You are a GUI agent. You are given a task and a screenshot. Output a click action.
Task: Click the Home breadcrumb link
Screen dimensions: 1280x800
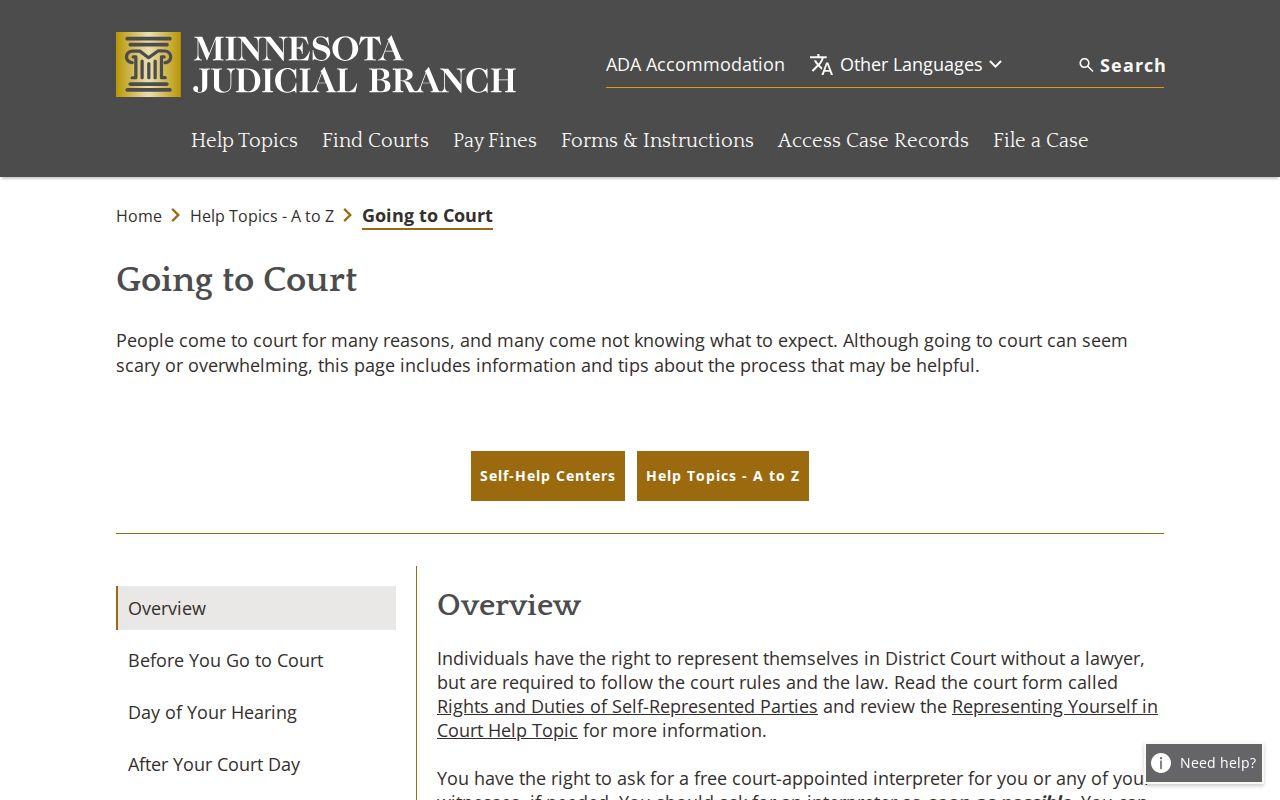point(139,216)
